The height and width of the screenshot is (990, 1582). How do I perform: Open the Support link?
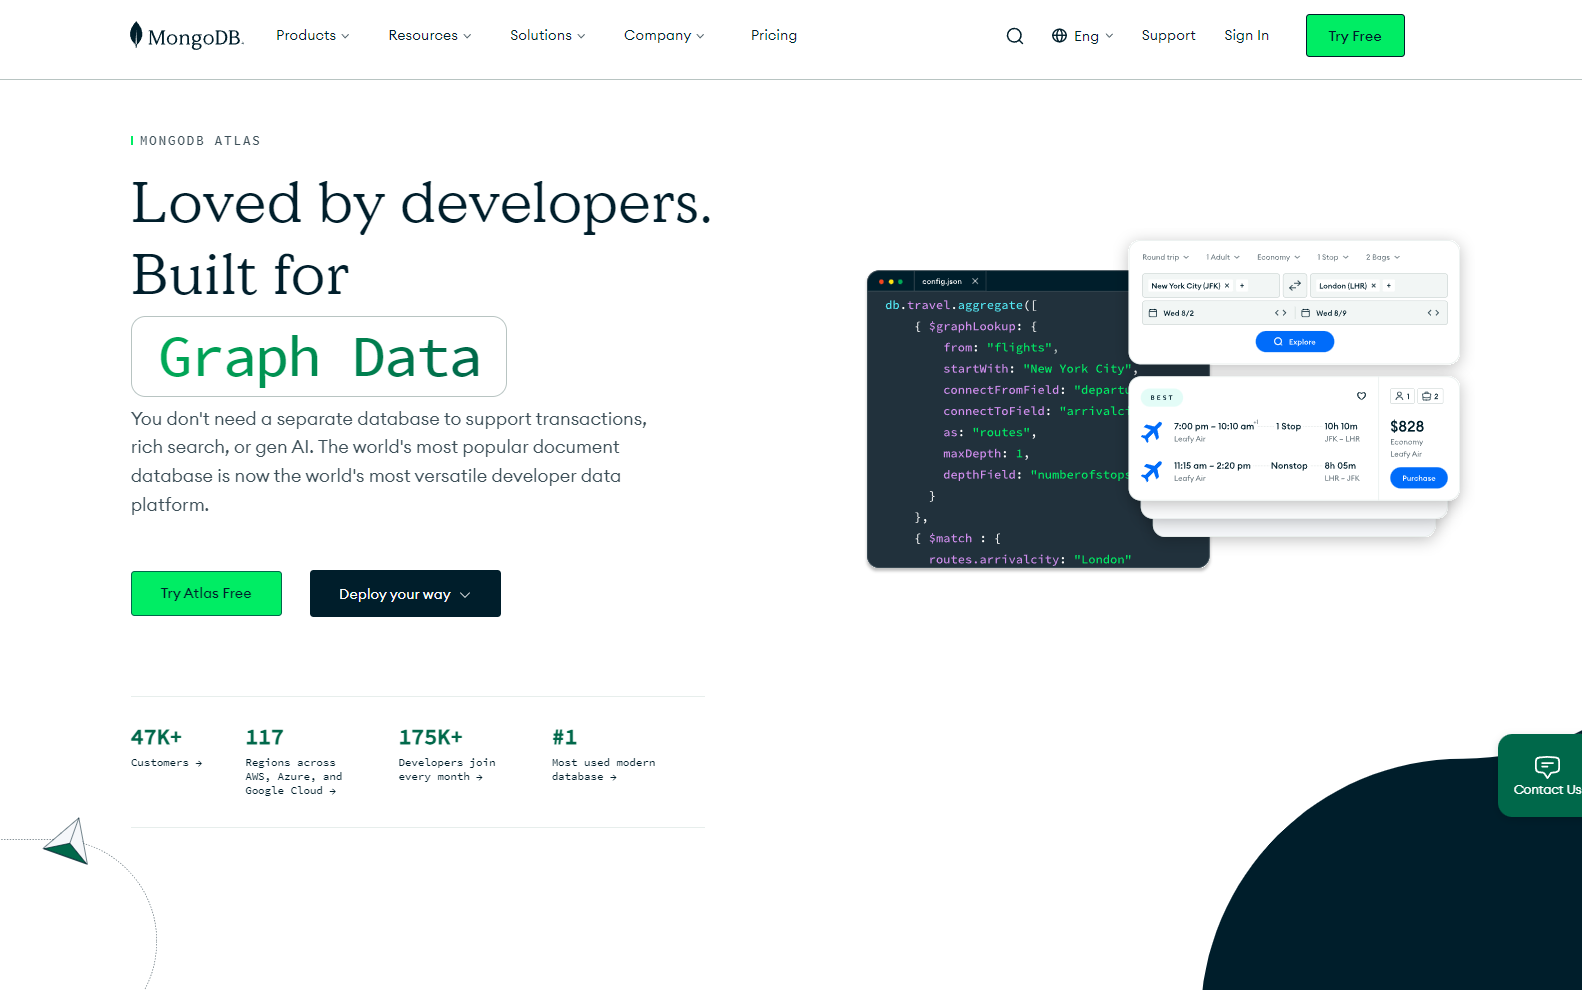(x=1168, y=35)
